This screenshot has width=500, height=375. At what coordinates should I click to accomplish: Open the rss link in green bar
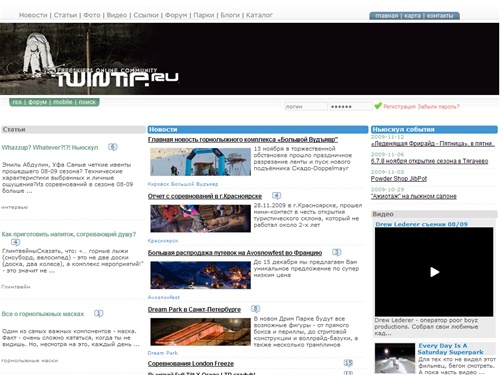coord(17,102)
